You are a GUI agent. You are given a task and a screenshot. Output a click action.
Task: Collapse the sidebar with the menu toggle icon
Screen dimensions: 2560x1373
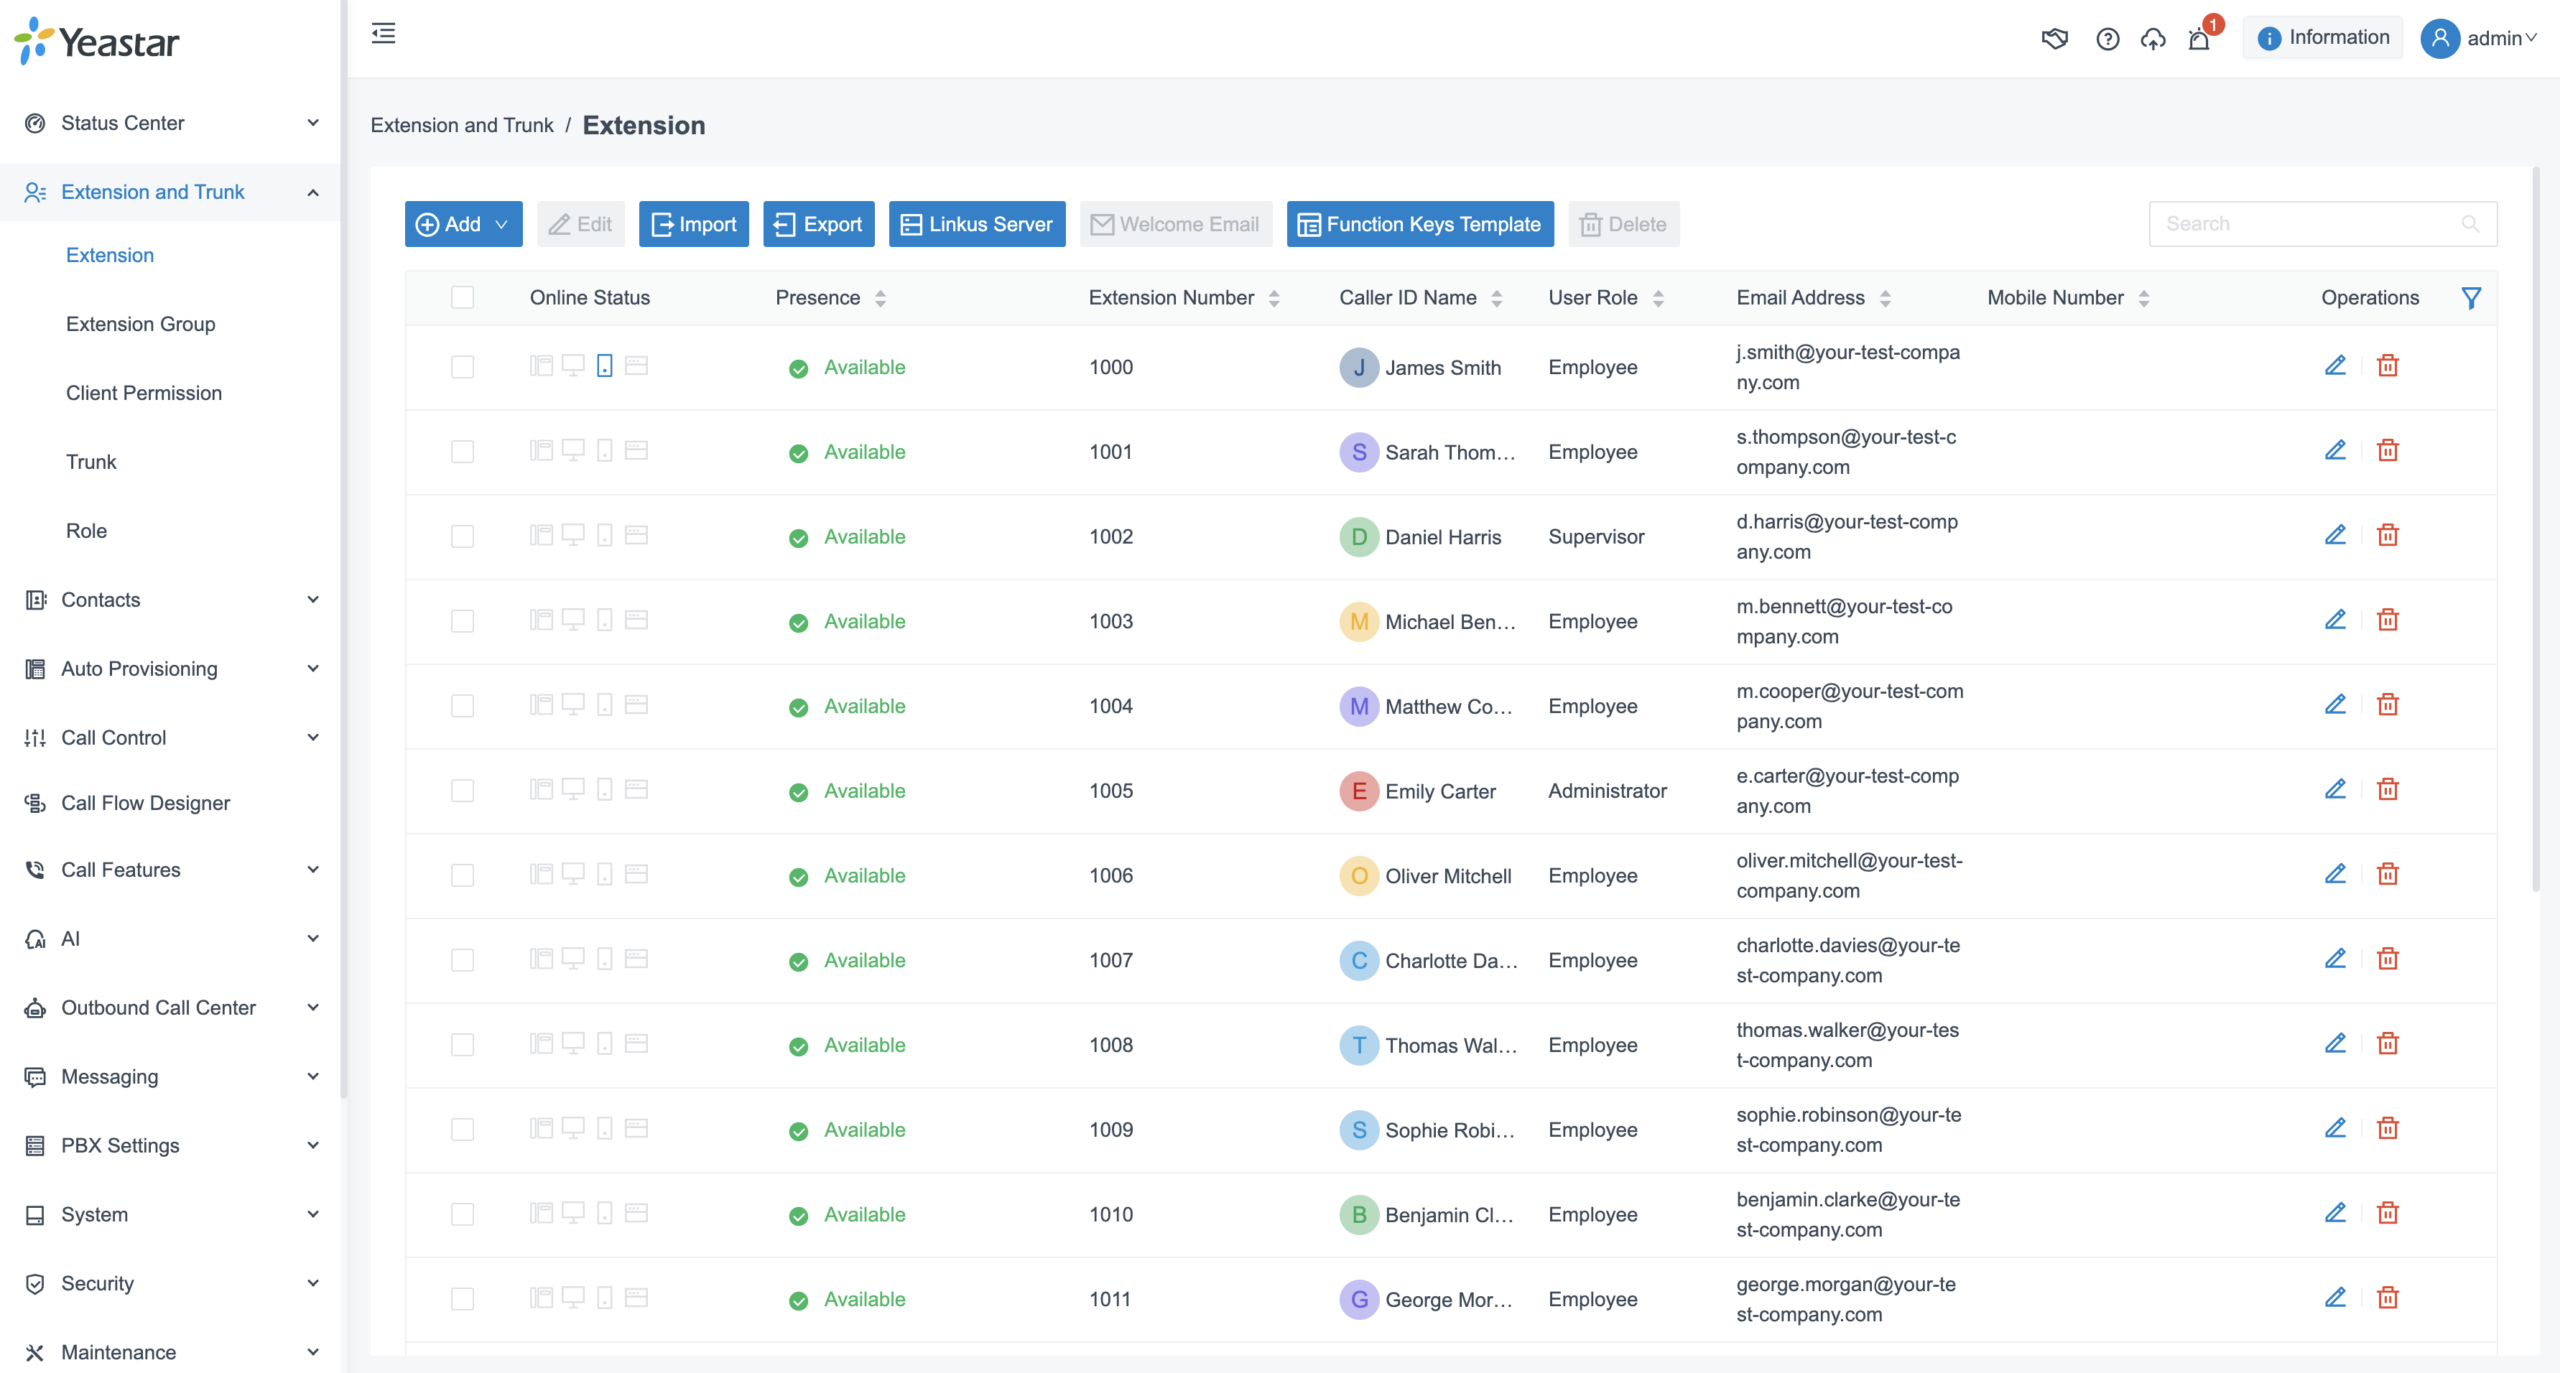383,34
